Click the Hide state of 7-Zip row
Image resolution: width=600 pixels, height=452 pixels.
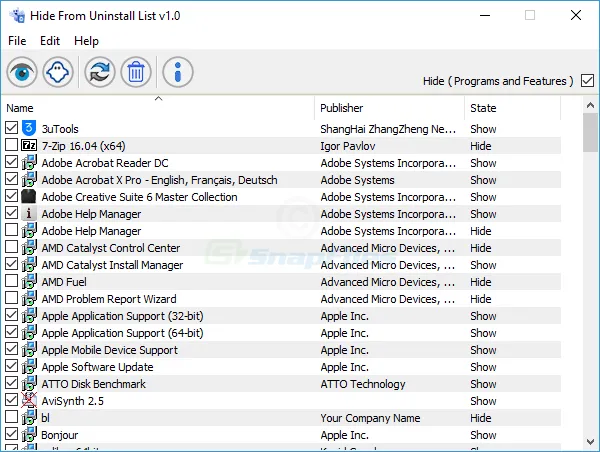(x=481, y=146)
